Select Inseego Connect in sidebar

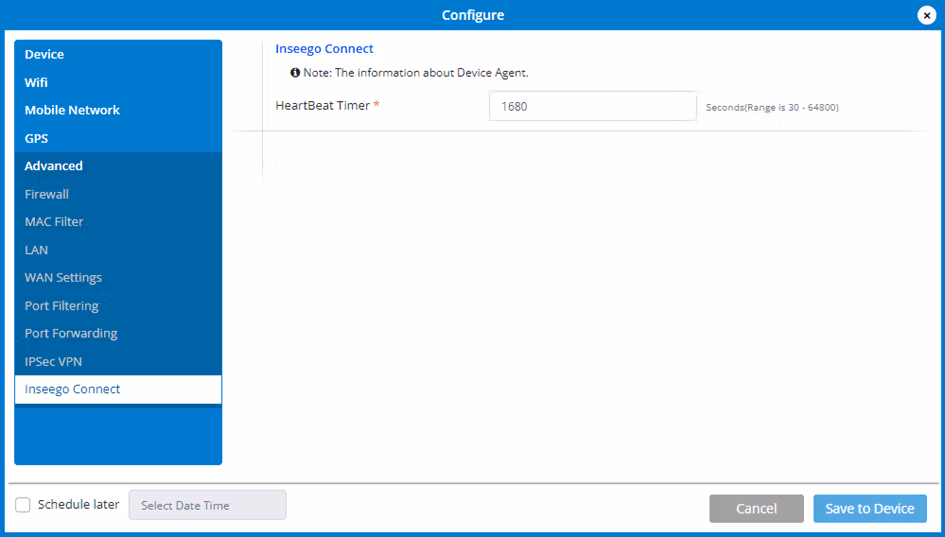[118, 389]
